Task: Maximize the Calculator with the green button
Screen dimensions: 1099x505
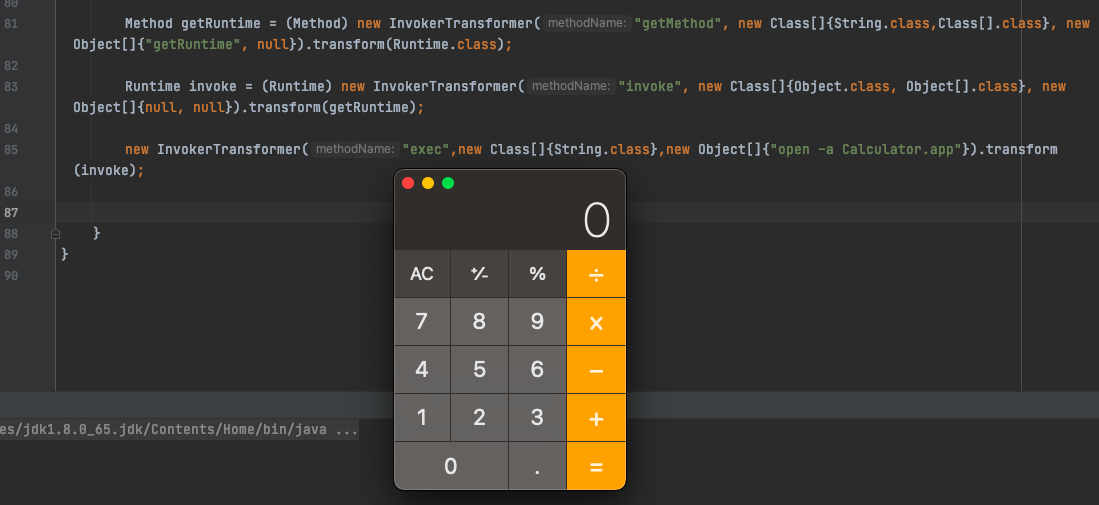Action: coord(448,184)
